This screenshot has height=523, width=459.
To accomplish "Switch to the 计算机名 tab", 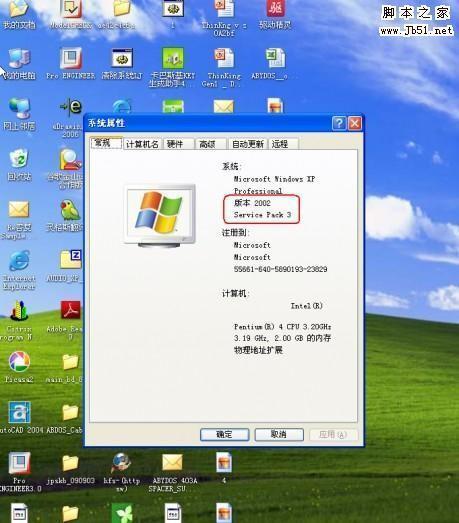I will [x=143, y=144].
